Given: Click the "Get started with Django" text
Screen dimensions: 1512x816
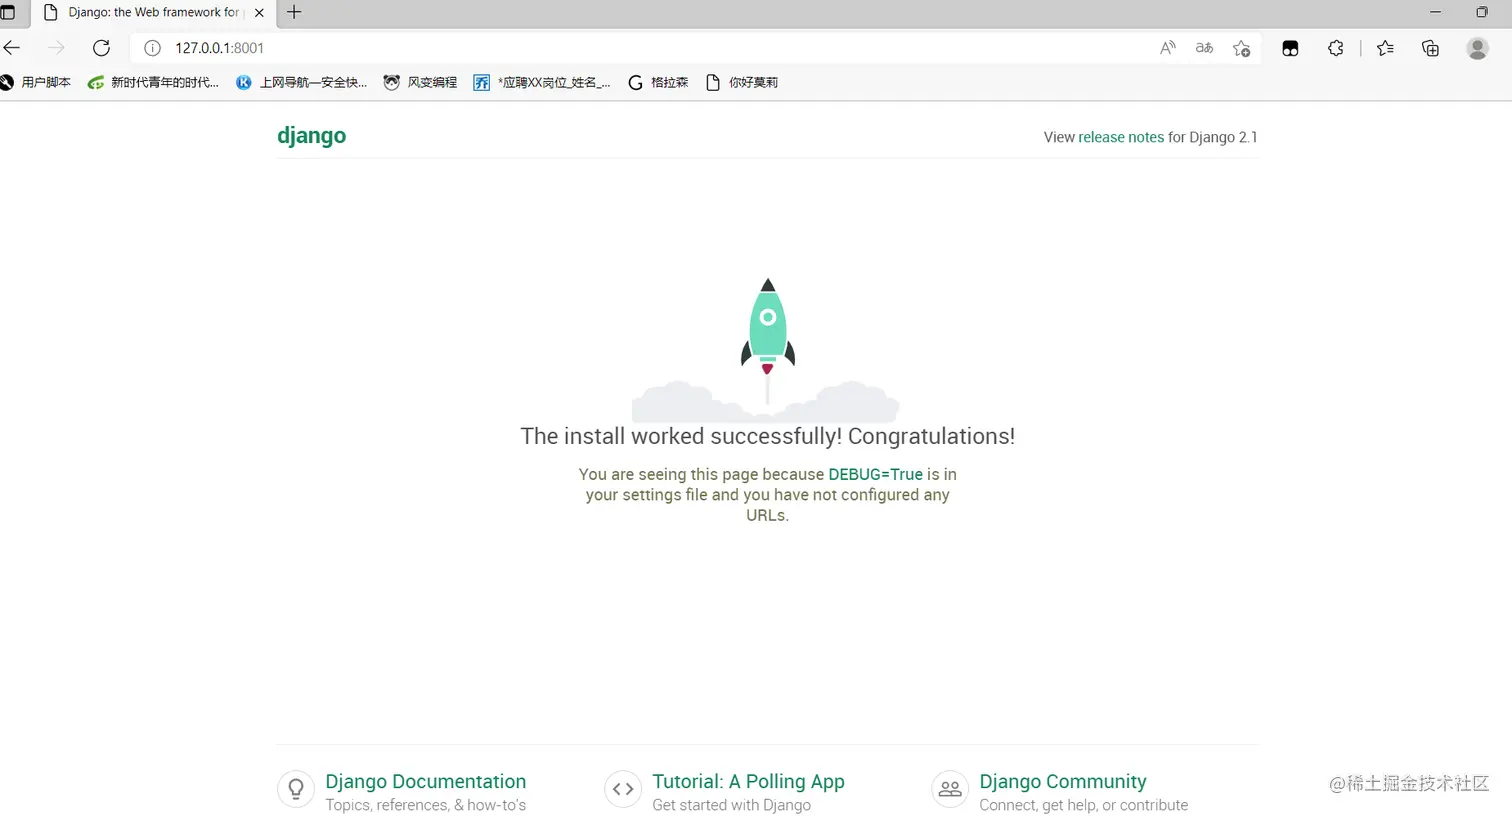Looking at the screenshot, I should pos(732,805).
